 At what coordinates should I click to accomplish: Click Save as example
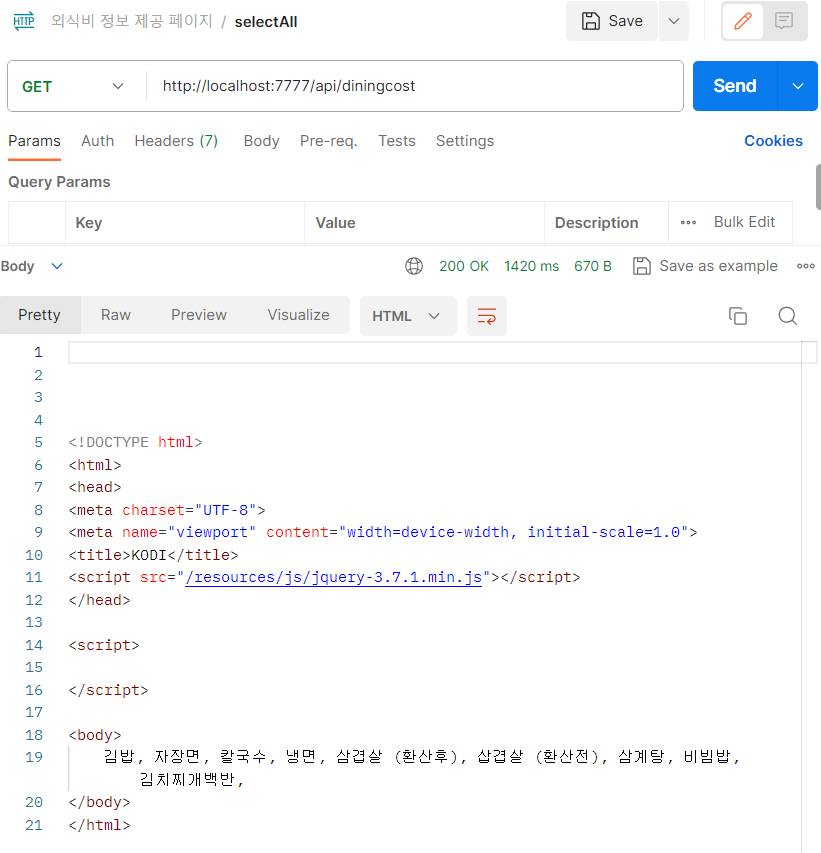[705, 266]
